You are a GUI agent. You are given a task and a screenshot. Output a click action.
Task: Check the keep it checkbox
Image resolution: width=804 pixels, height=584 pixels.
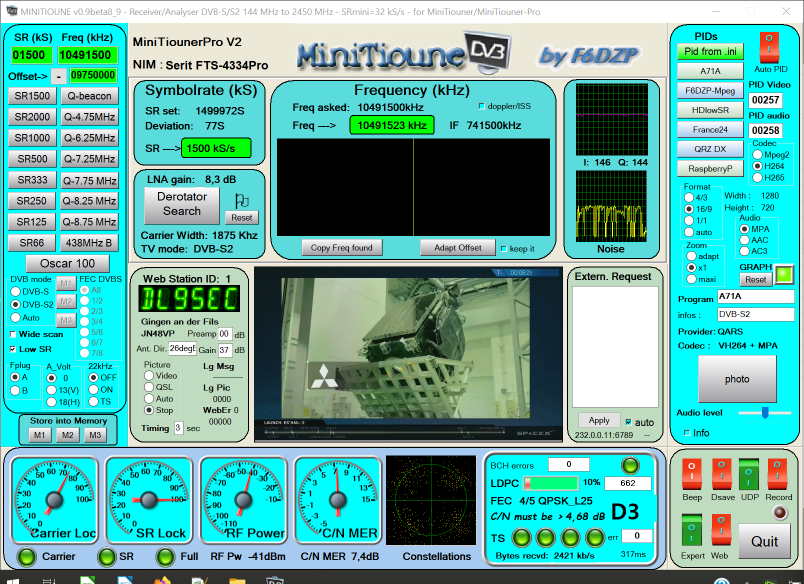pyautogui.click(x=504, y=249)
